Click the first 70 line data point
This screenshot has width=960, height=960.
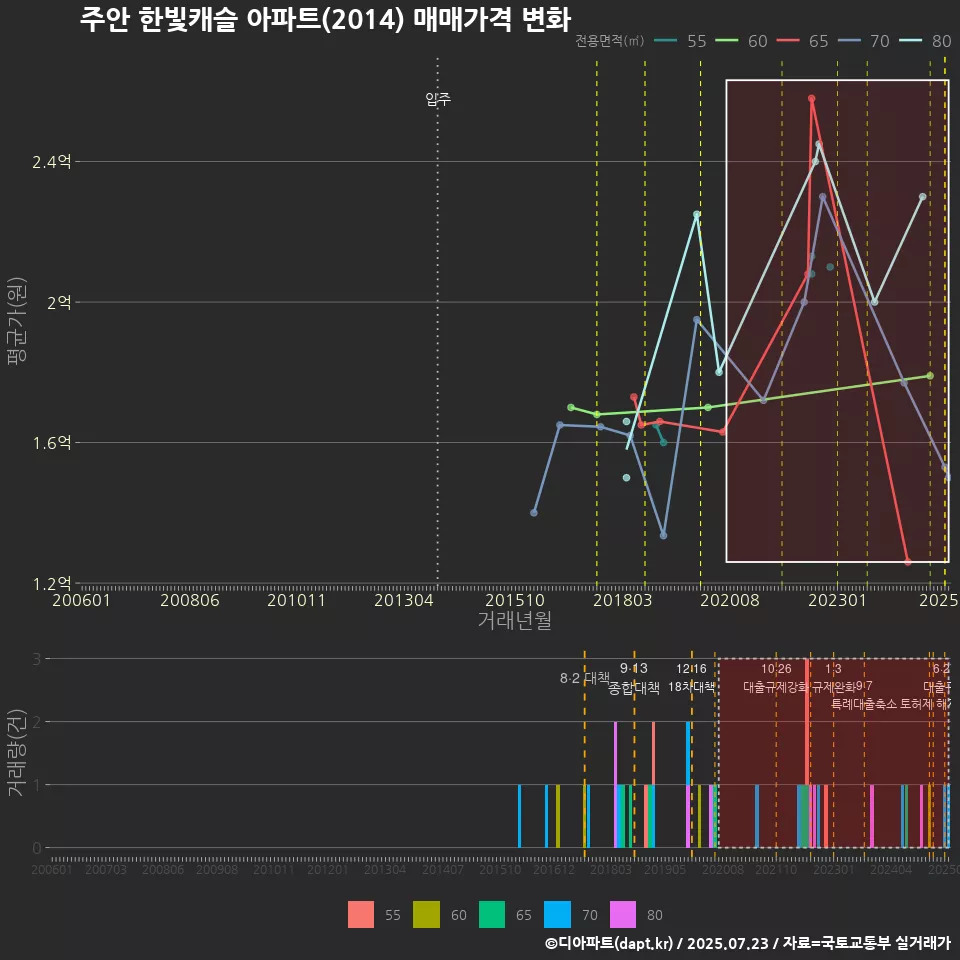click(x=534, y=512)
